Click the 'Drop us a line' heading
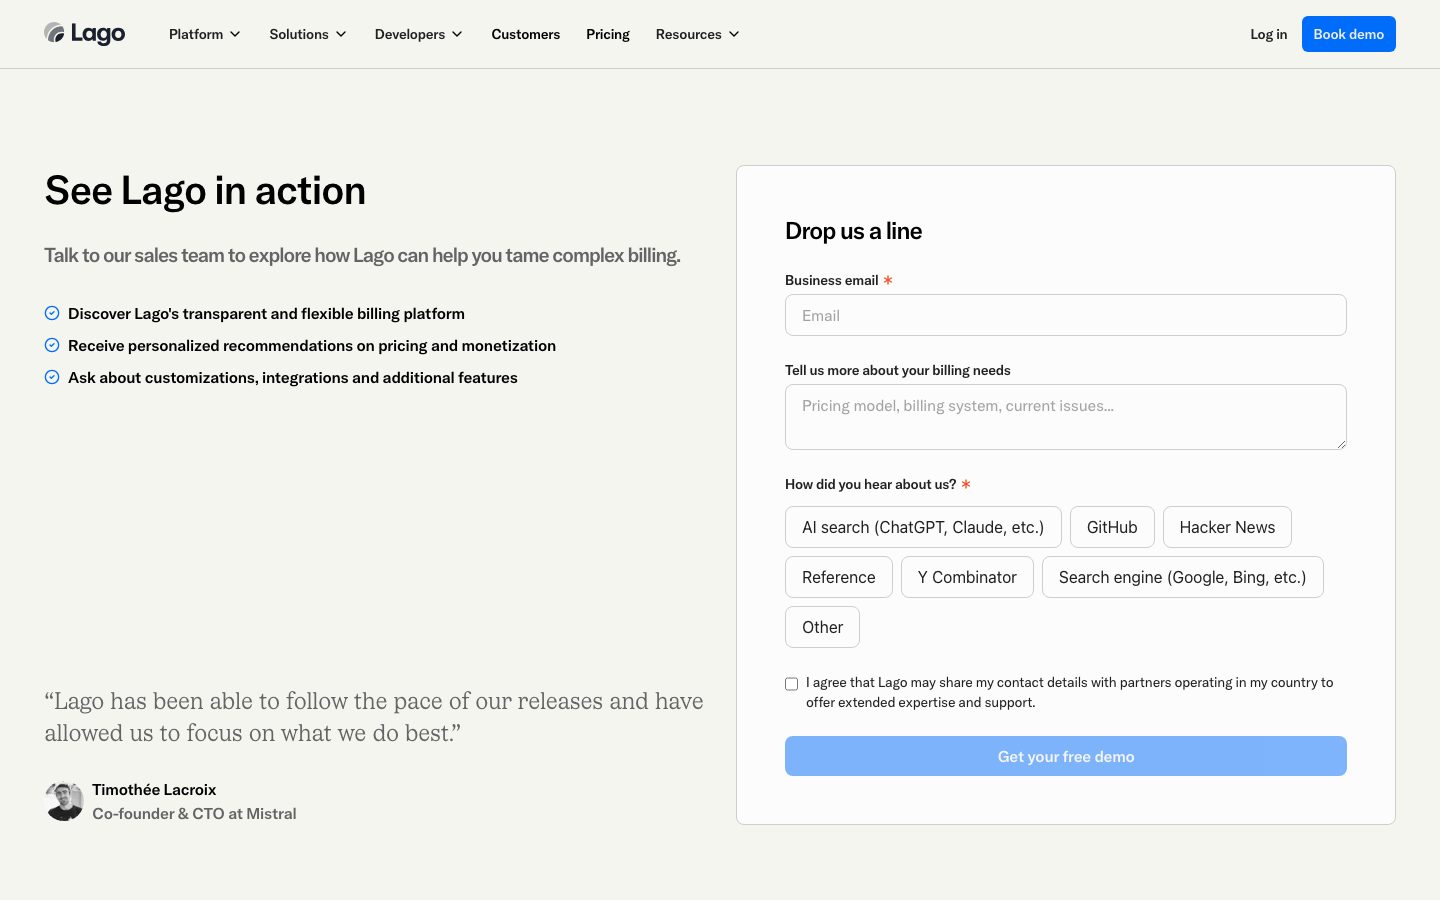The width and height of the screenshot is (1440, 900). [853, 231]
